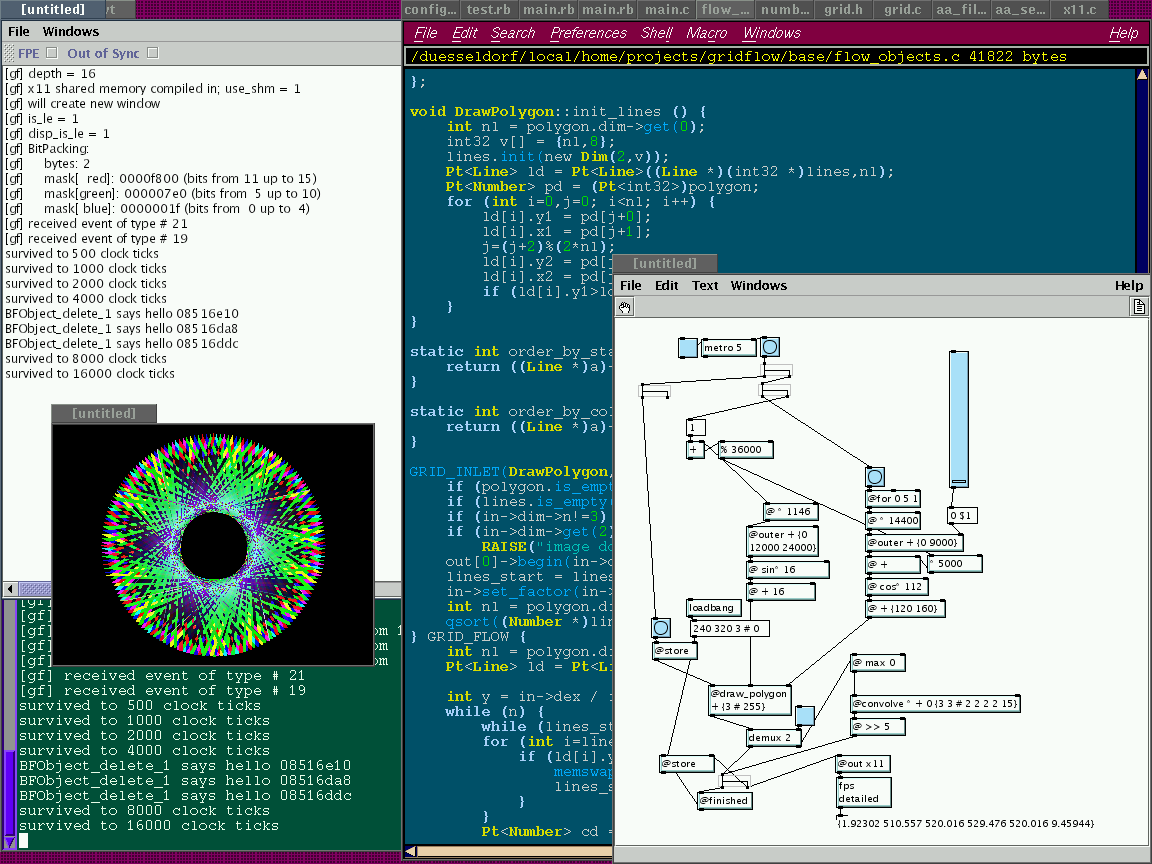Click the scroll-up arrow in the code editor
The image size is (1152, 864).
point(1142,75)
